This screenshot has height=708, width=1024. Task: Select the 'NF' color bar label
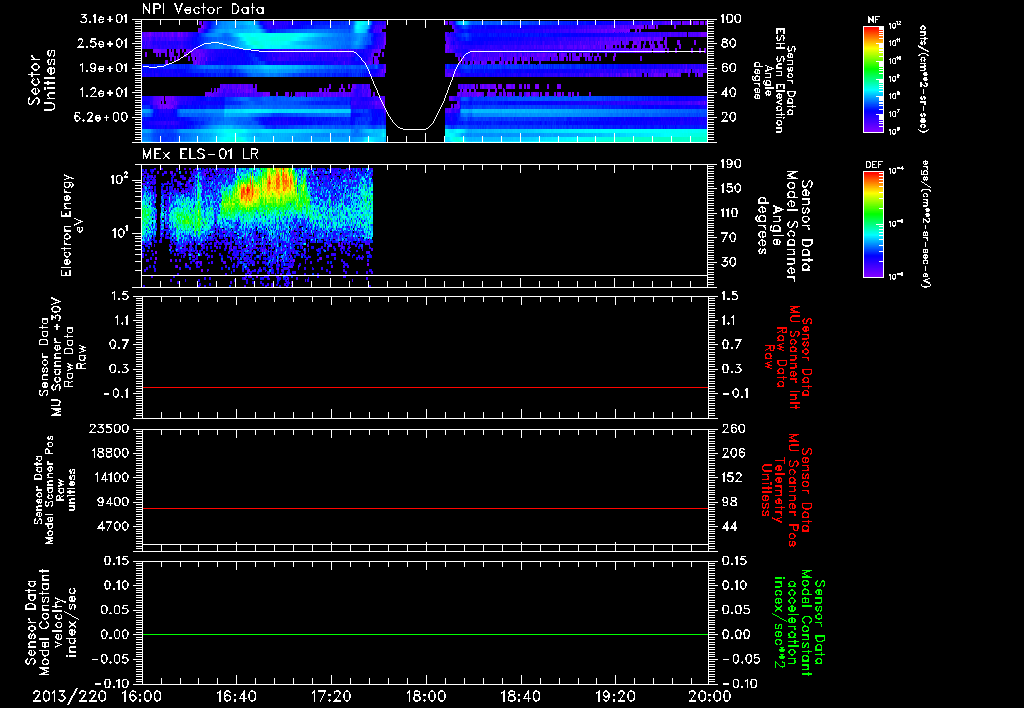point(873,21)
